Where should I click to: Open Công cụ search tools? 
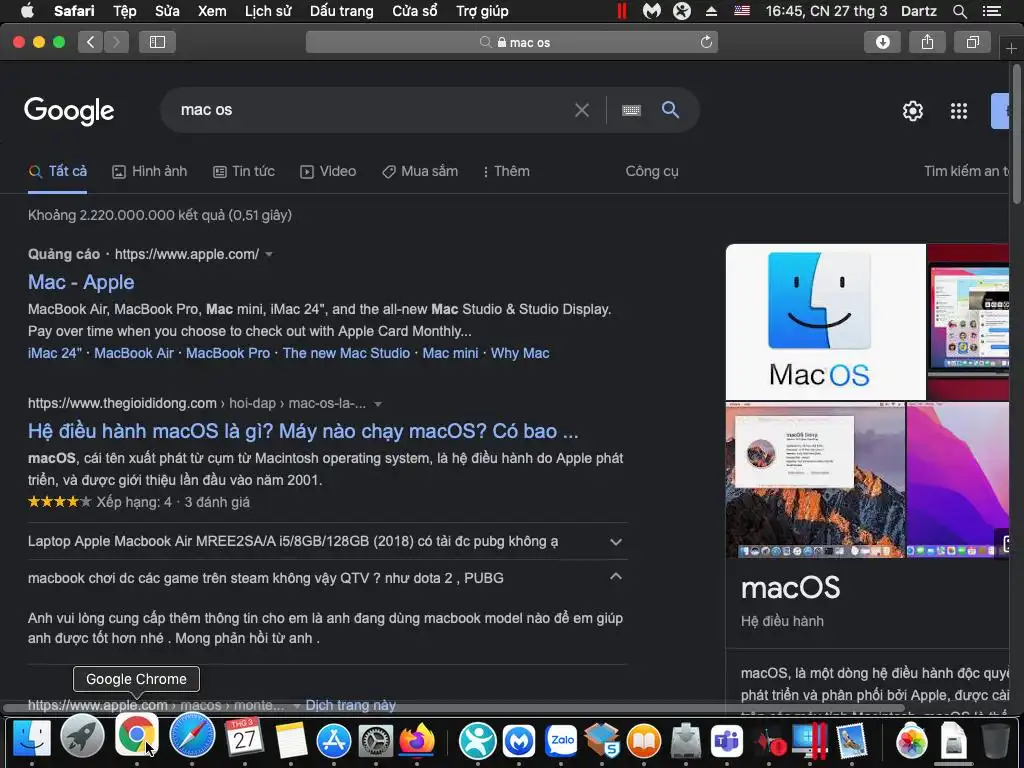tap(652, 171)
